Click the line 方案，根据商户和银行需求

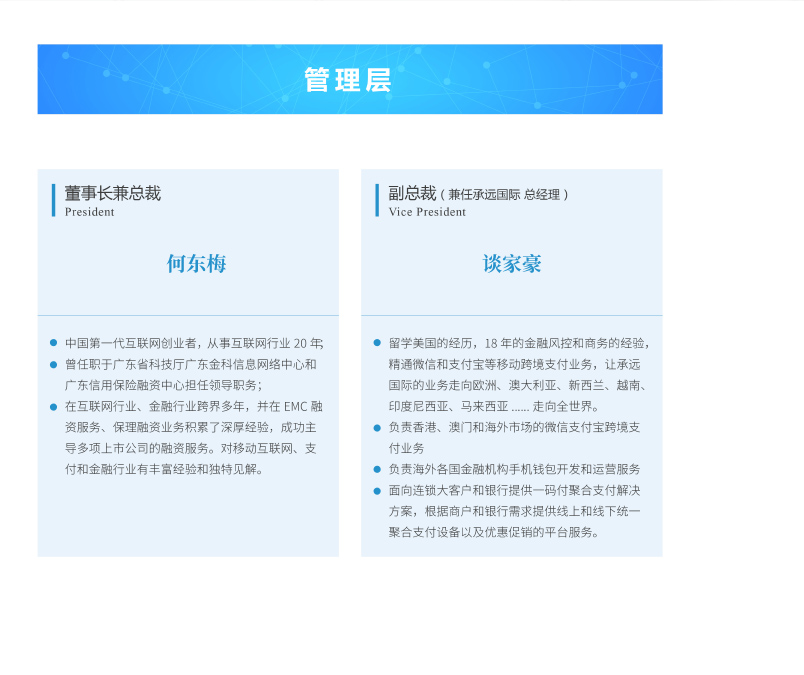[x=514, y=511]
